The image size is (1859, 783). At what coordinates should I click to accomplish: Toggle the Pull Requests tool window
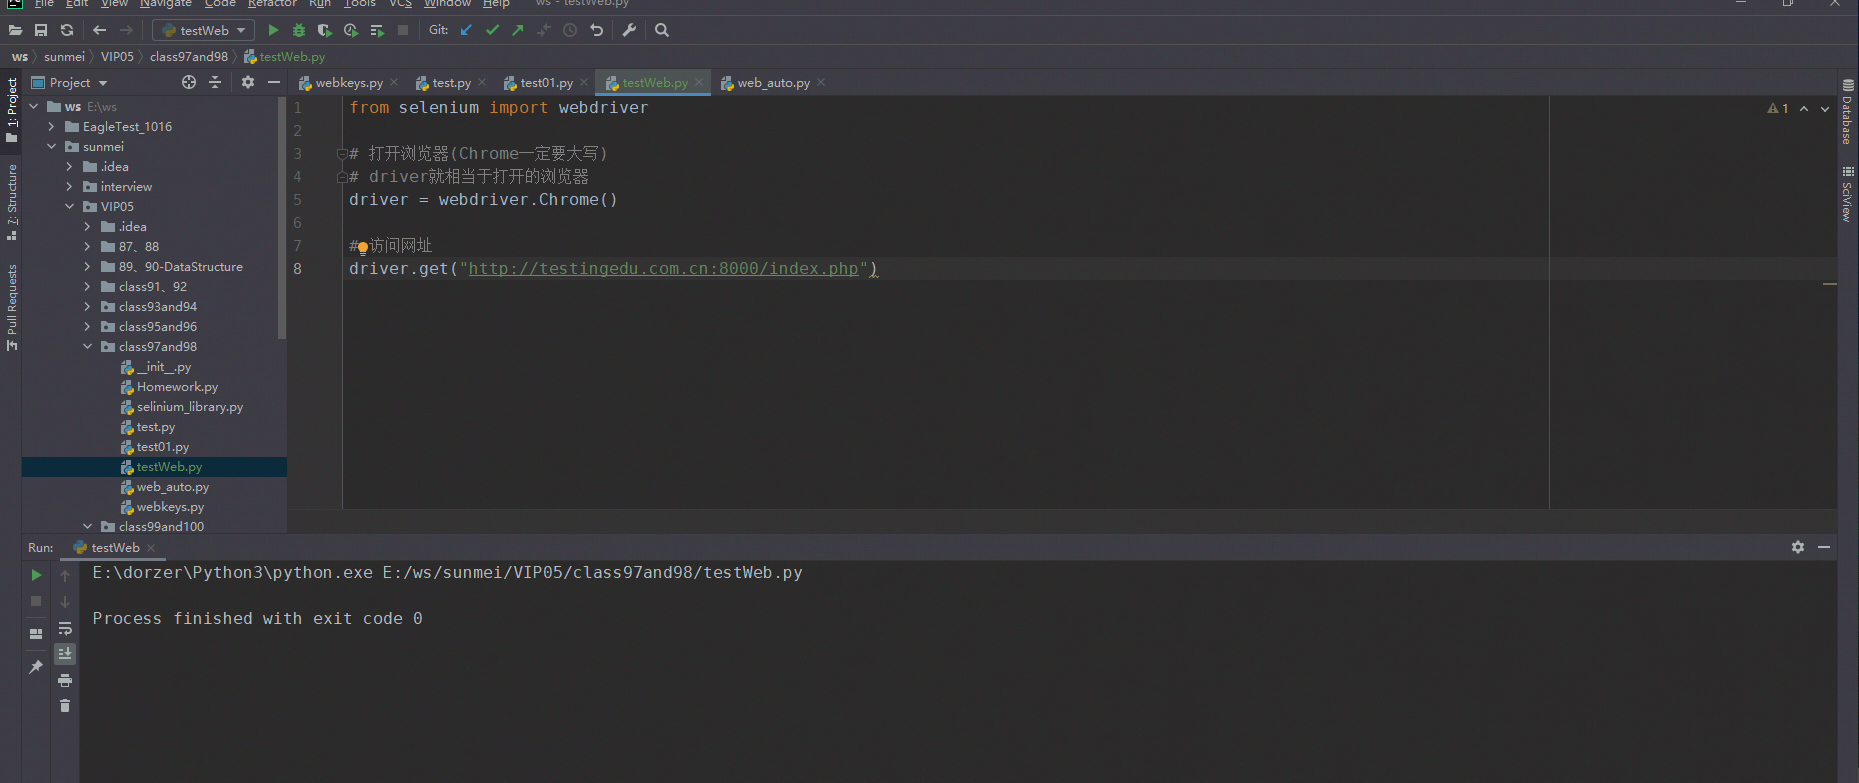click(x=12, y=308)
